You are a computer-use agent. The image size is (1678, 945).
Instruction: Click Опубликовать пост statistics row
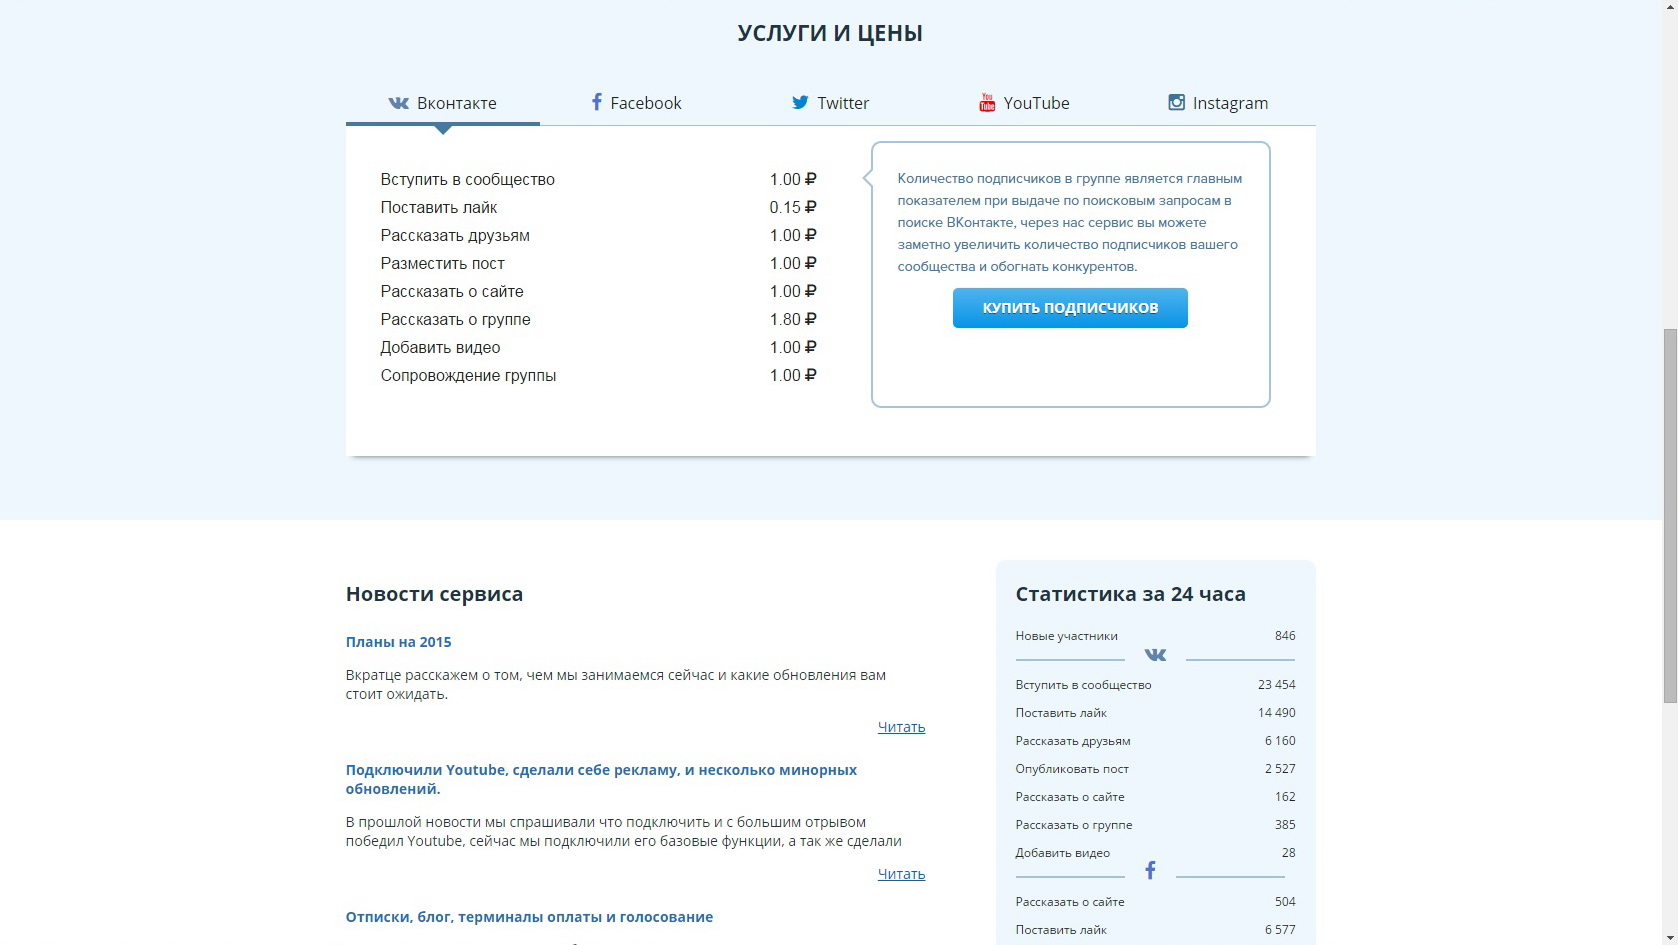(1155, 769)
